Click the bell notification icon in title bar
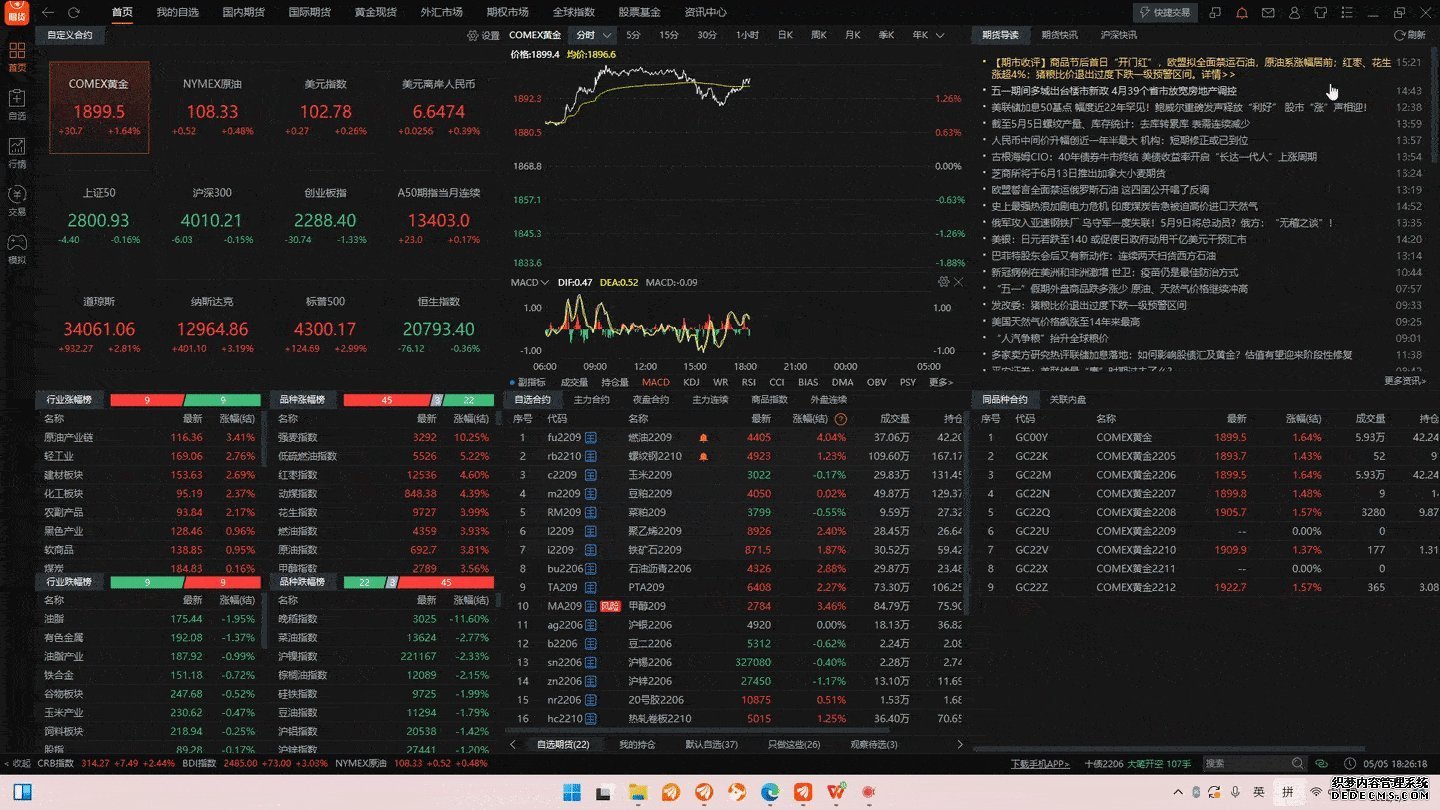Viewport: 1440px width, 810px height. tap(1241, 13)
